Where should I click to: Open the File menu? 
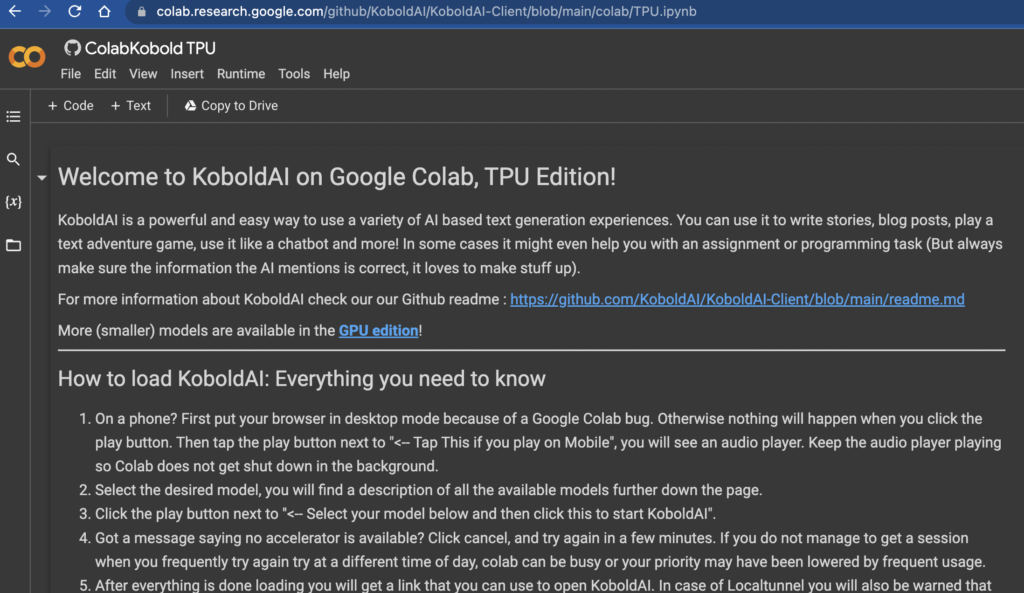click(x=70, y=73)
